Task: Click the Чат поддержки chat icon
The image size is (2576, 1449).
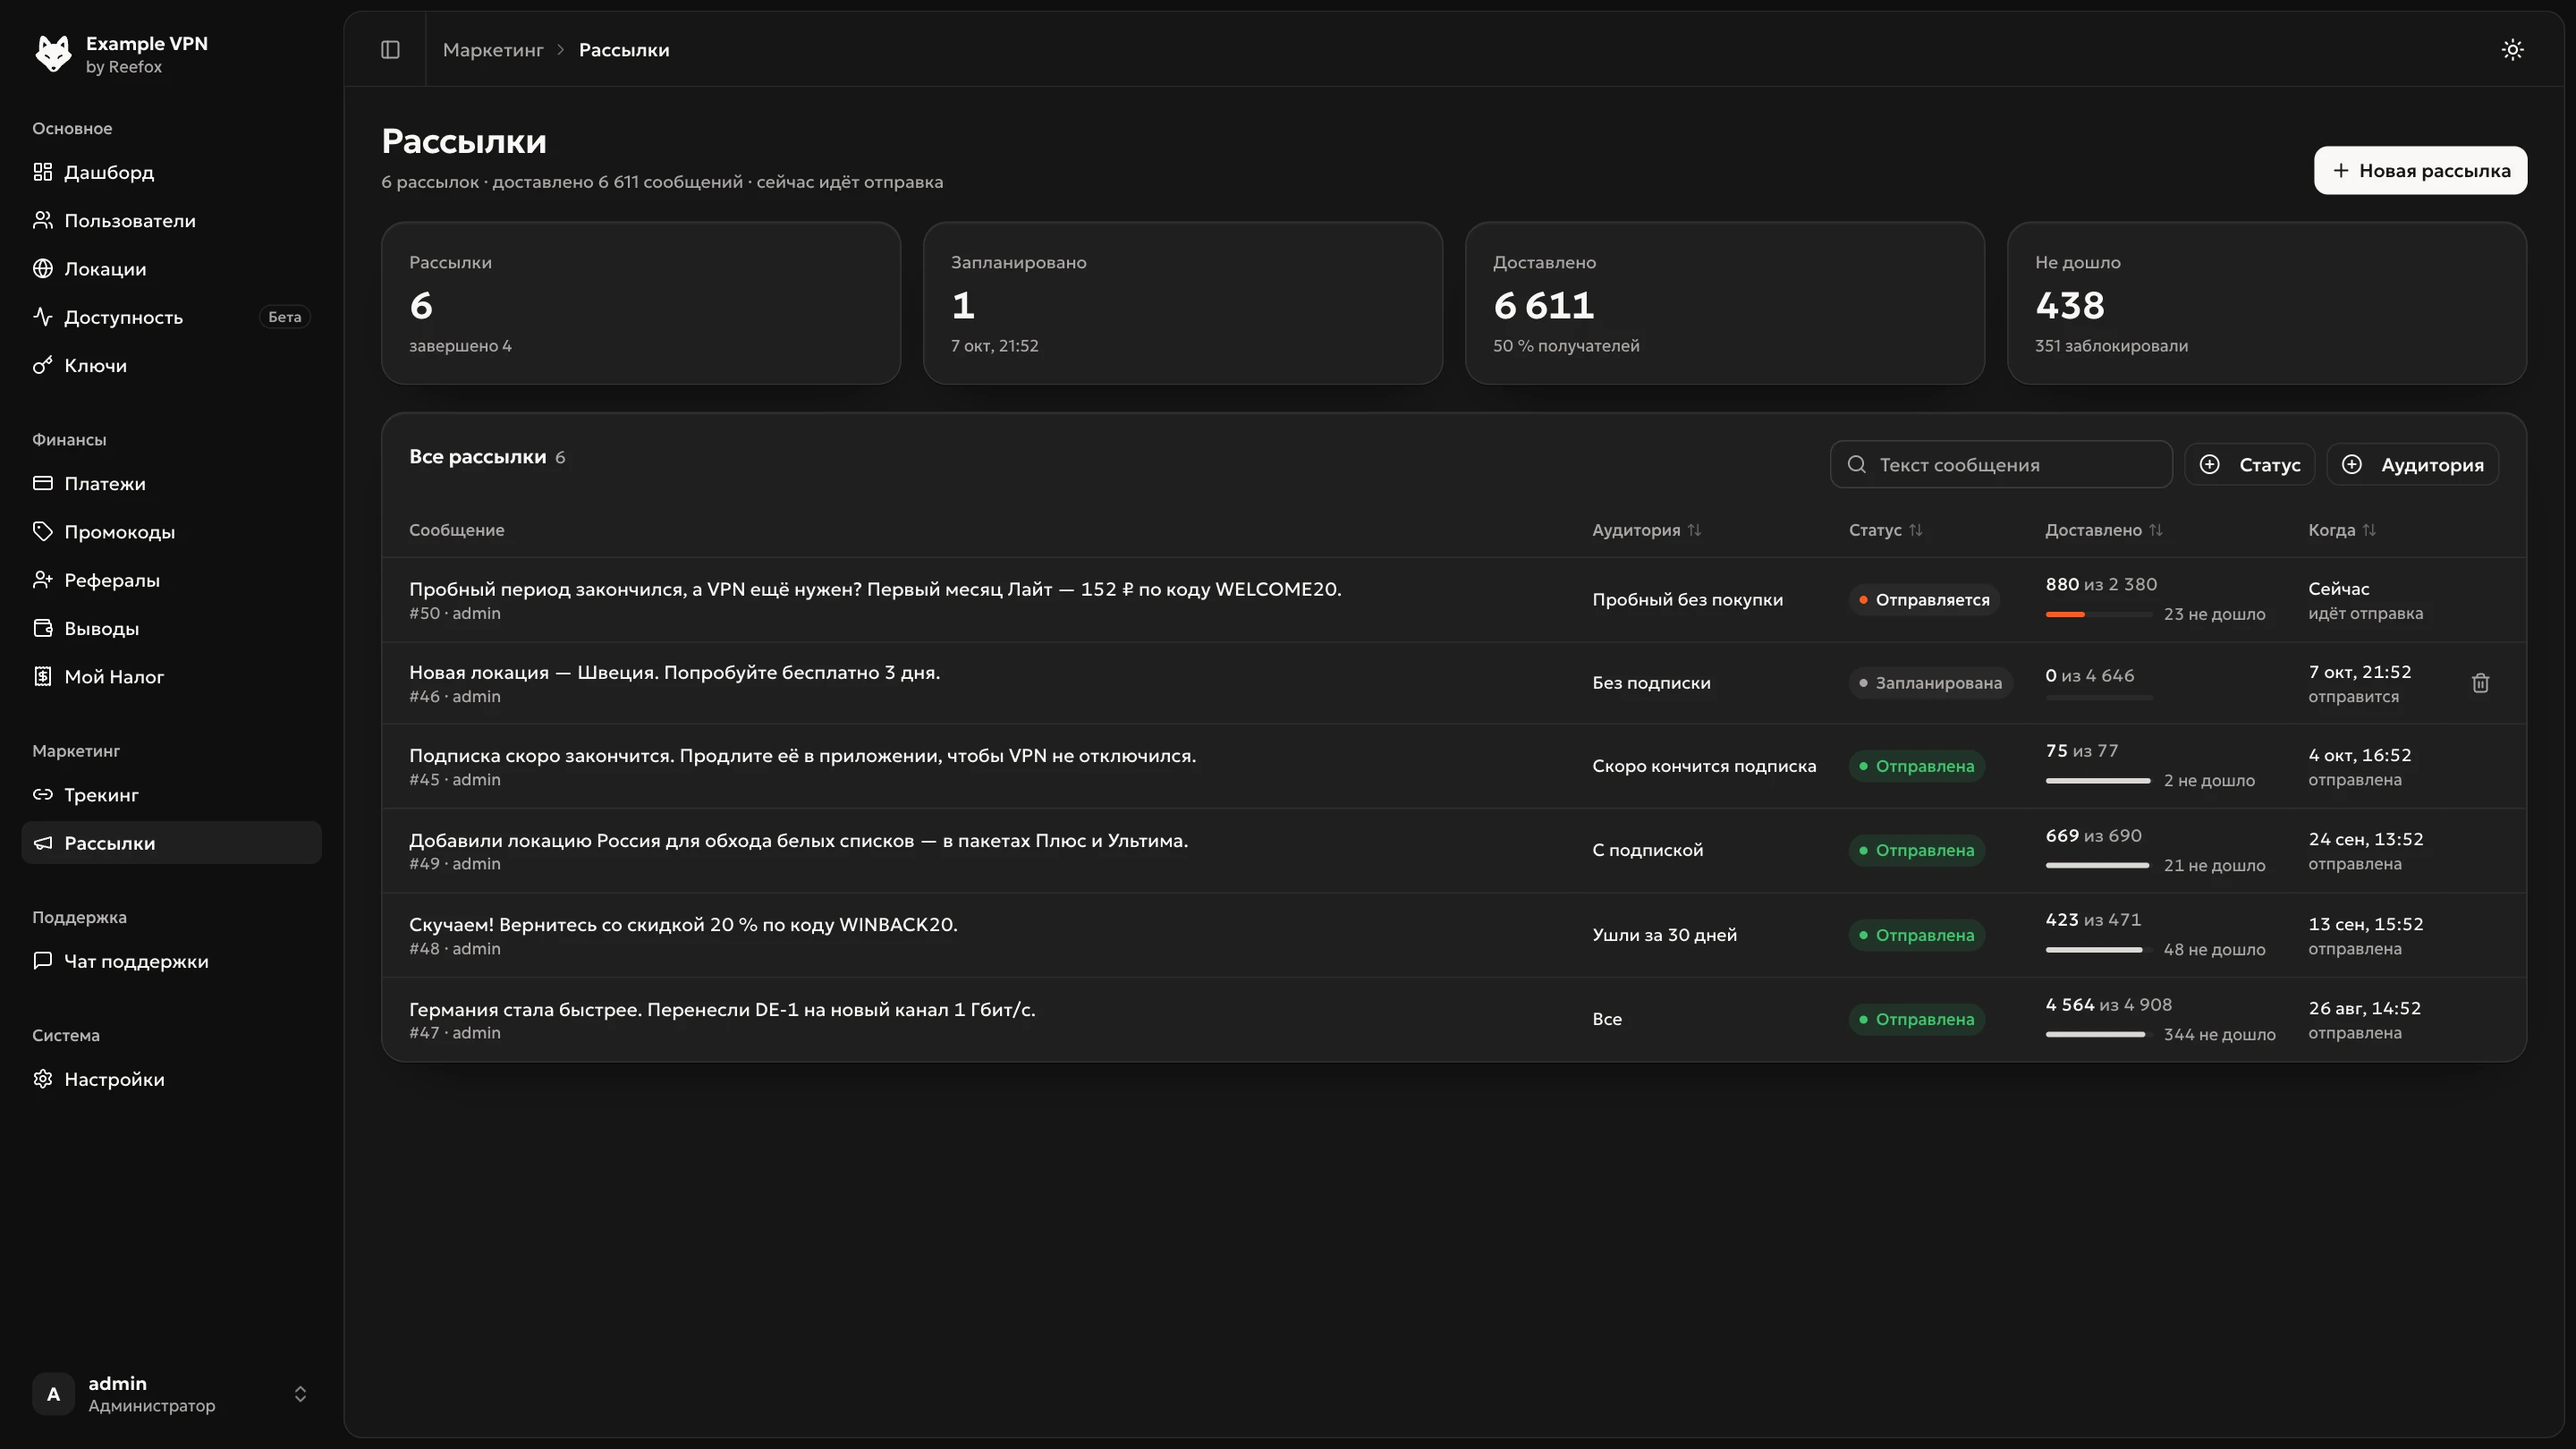Action: 42,961
